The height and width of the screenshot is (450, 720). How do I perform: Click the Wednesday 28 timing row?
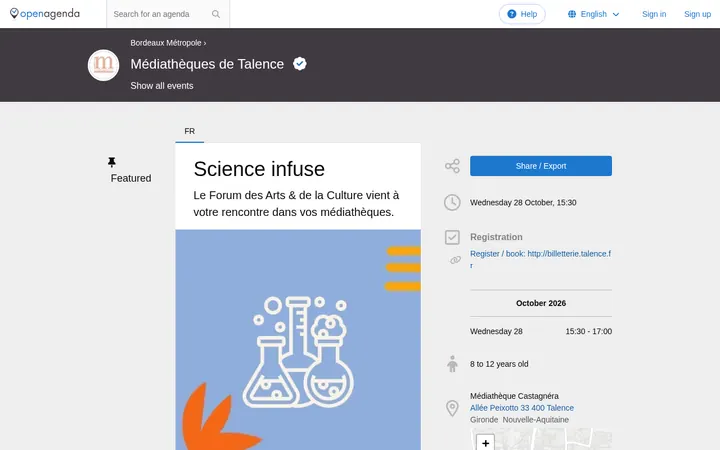(x=541, y=331)
